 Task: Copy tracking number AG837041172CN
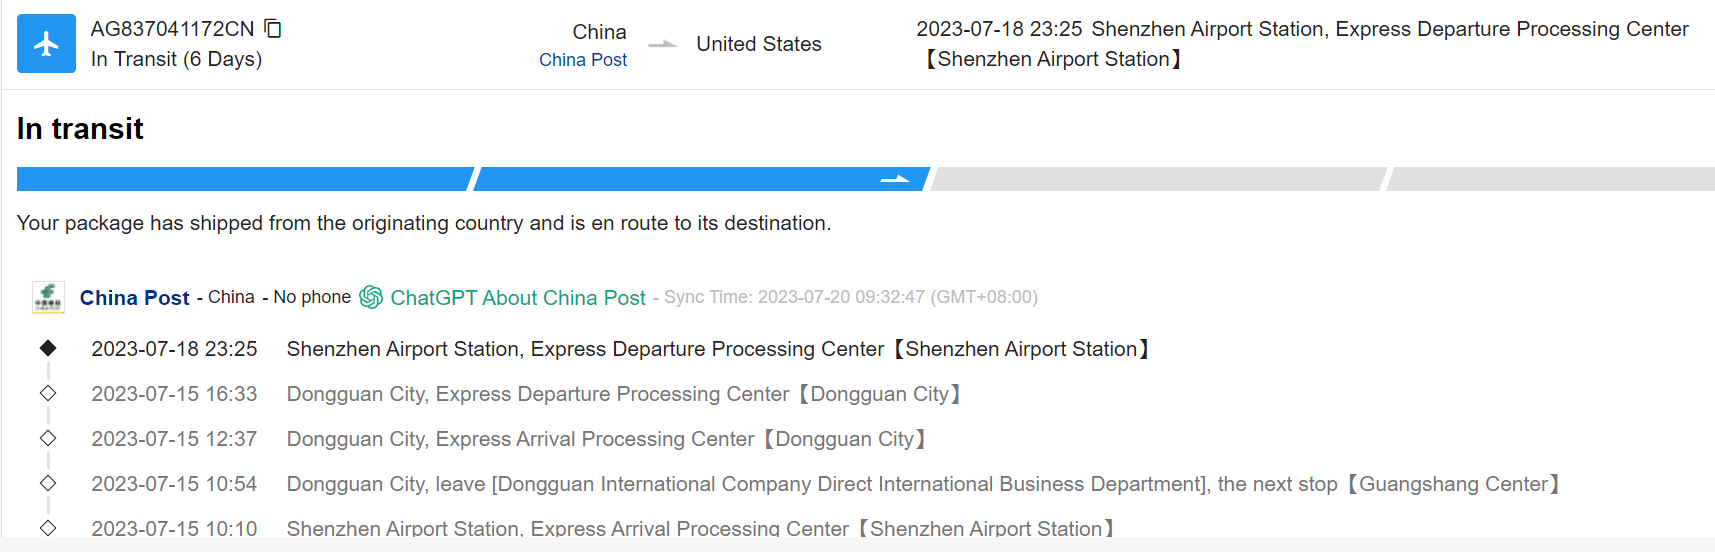tap(273, 29)
